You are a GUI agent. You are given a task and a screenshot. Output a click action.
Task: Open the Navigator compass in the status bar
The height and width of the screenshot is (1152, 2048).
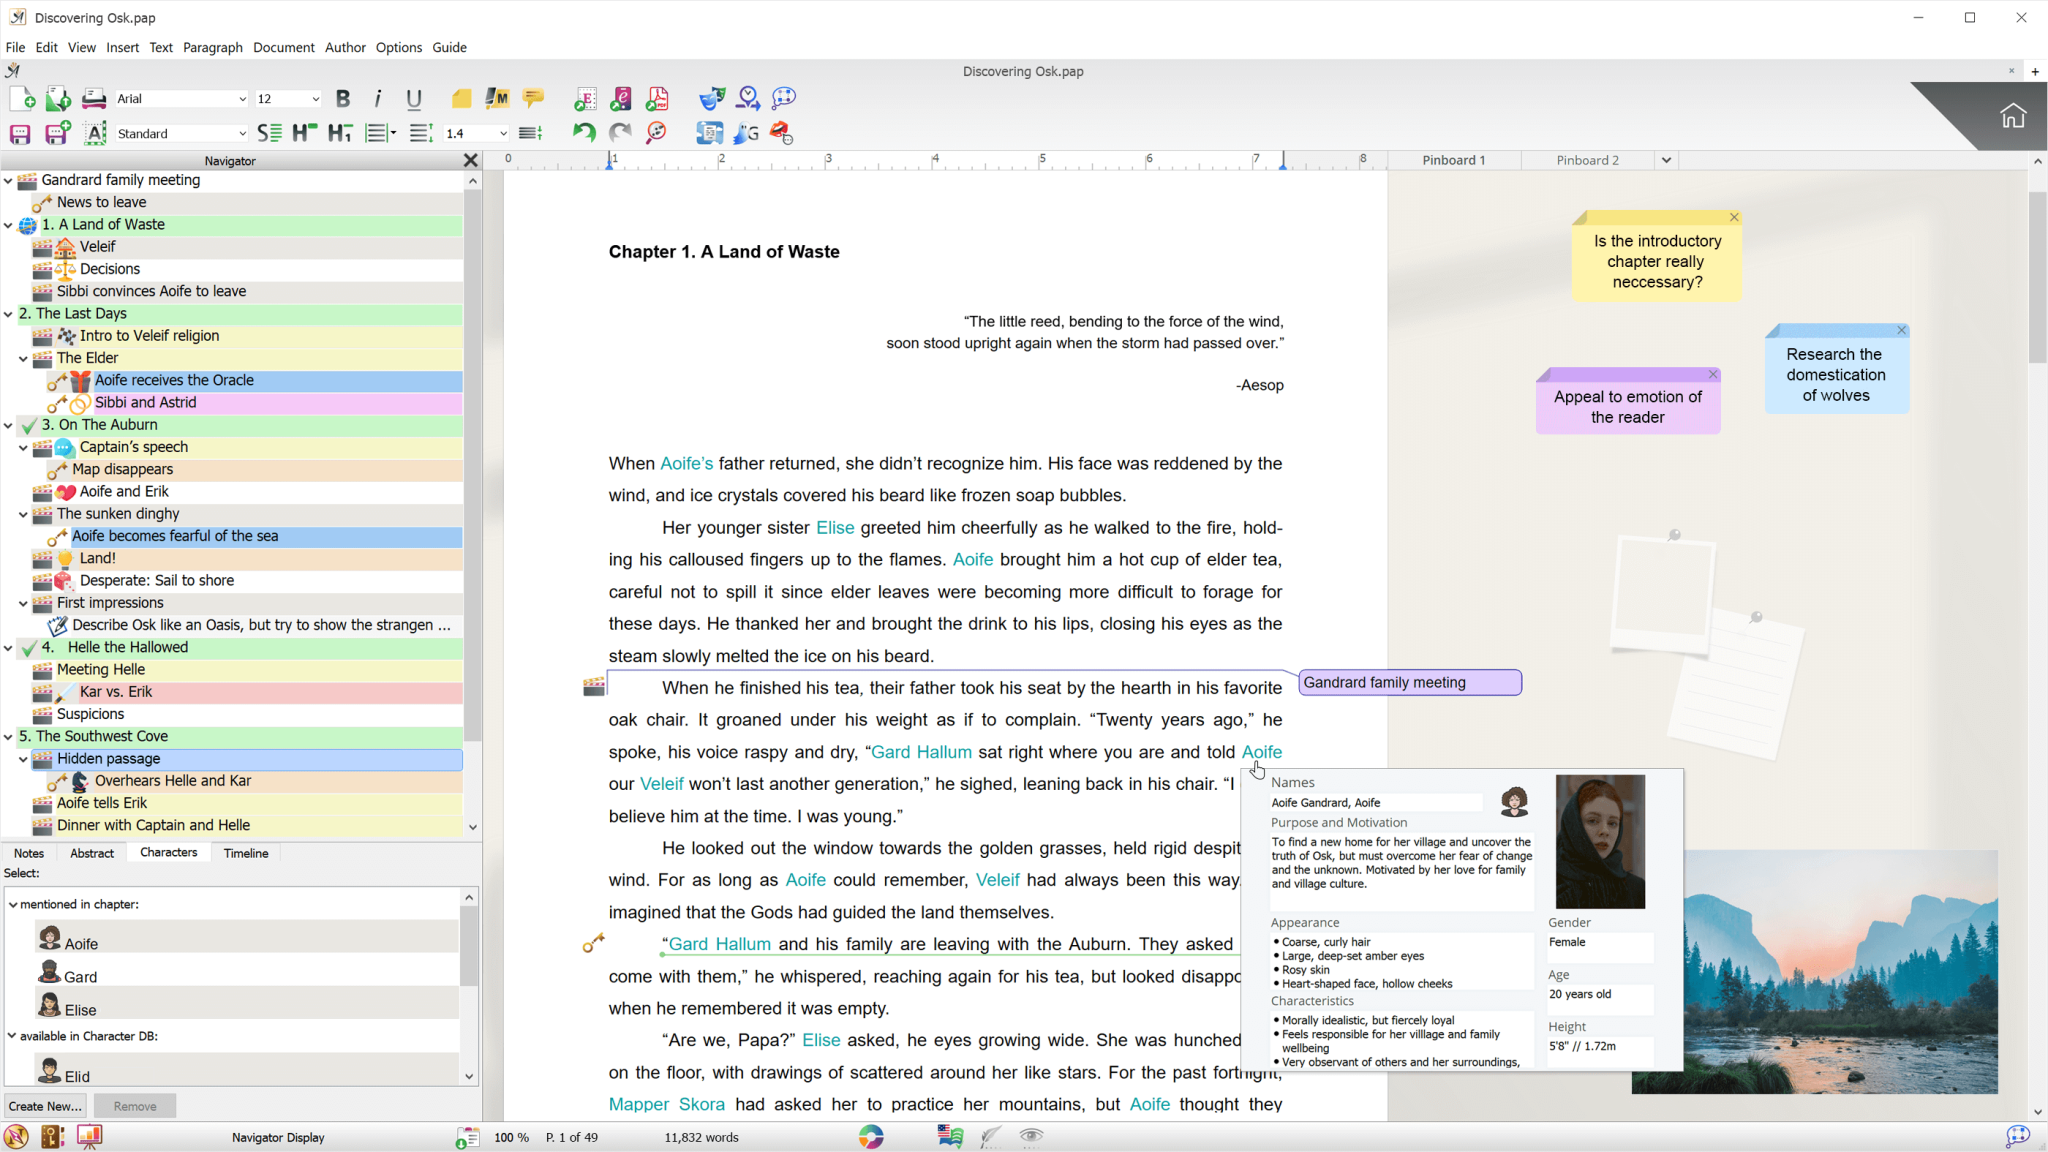(14, 1137)
